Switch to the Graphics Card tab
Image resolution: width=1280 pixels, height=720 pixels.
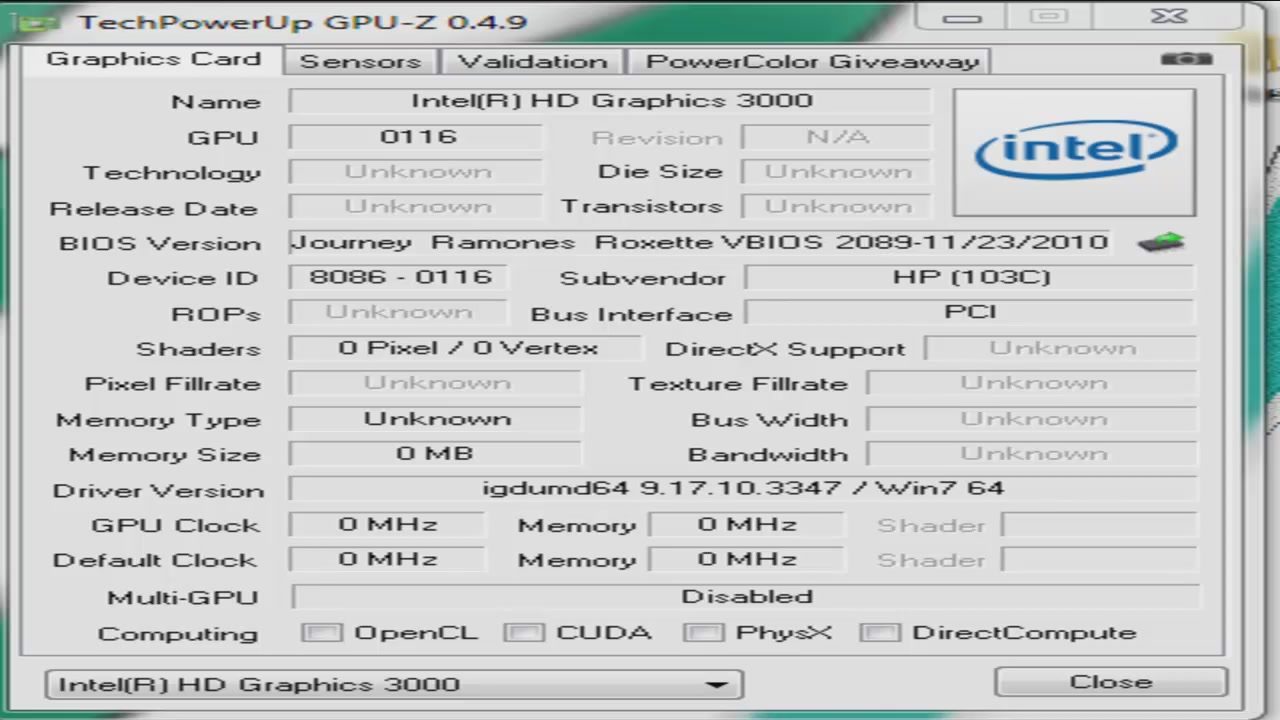click(x=153, y=59)
